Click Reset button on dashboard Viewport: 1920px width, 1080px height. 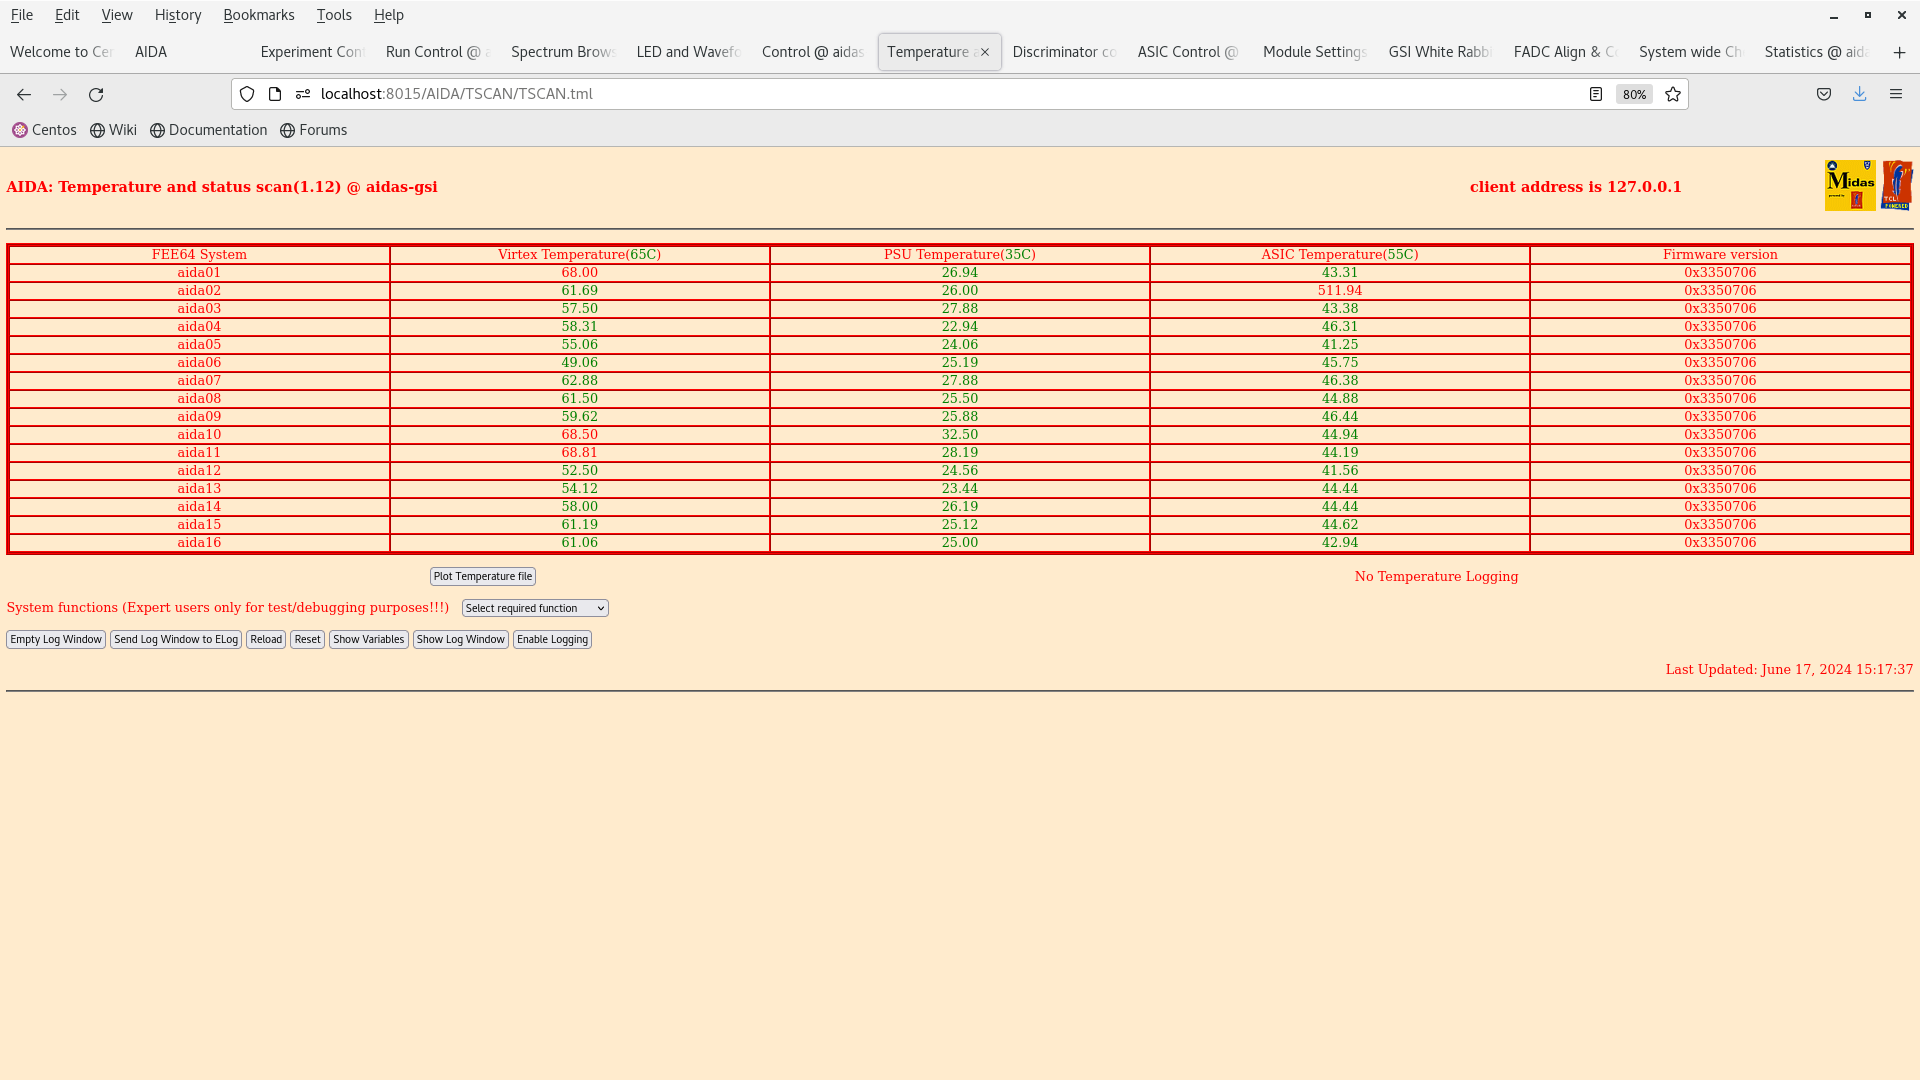click(x=306, y=638)
